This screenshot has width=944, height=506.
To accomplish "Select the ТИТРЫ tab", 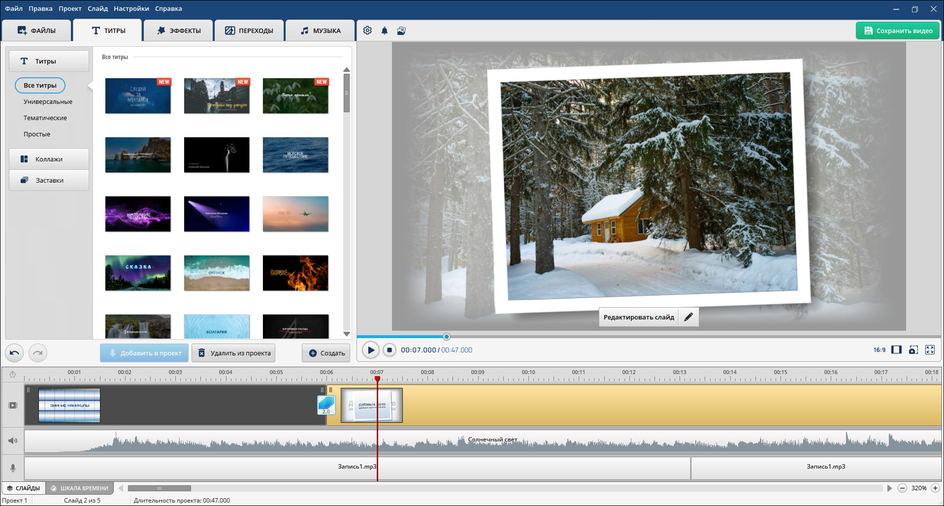I will (108, 31).
